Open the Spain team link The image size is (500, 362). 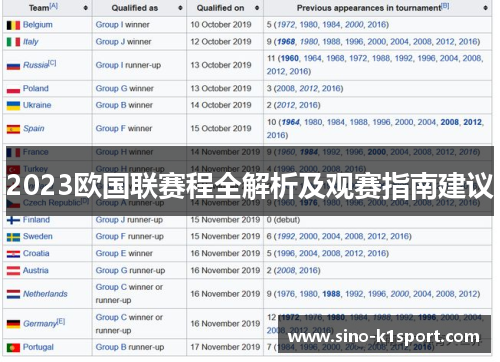point(34,128)
